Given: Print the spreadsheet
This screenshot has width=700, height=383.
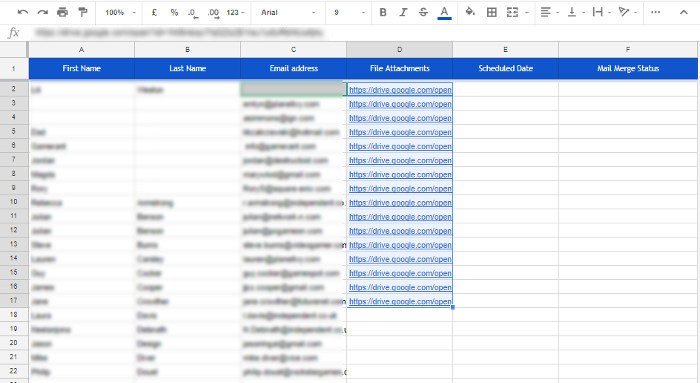Looking at the screenshot, I should coord(62,12).
